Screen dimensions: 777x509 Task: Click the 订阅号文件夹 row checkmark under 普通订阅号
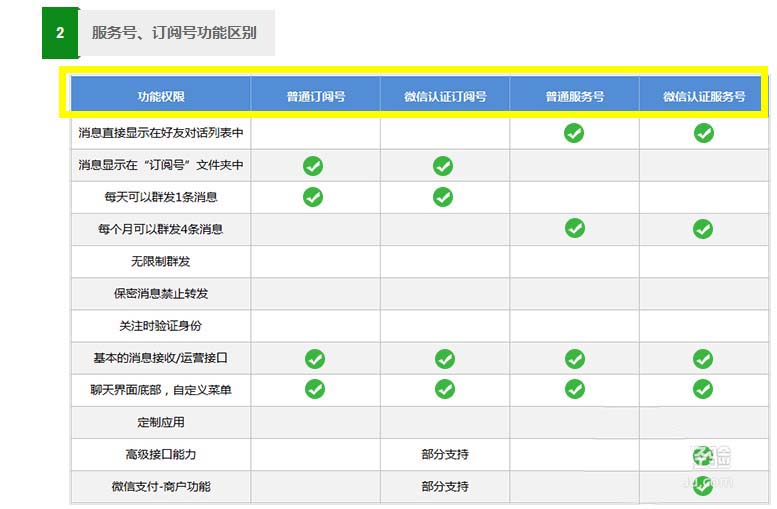pyautogui.click(x=313, y=166)
